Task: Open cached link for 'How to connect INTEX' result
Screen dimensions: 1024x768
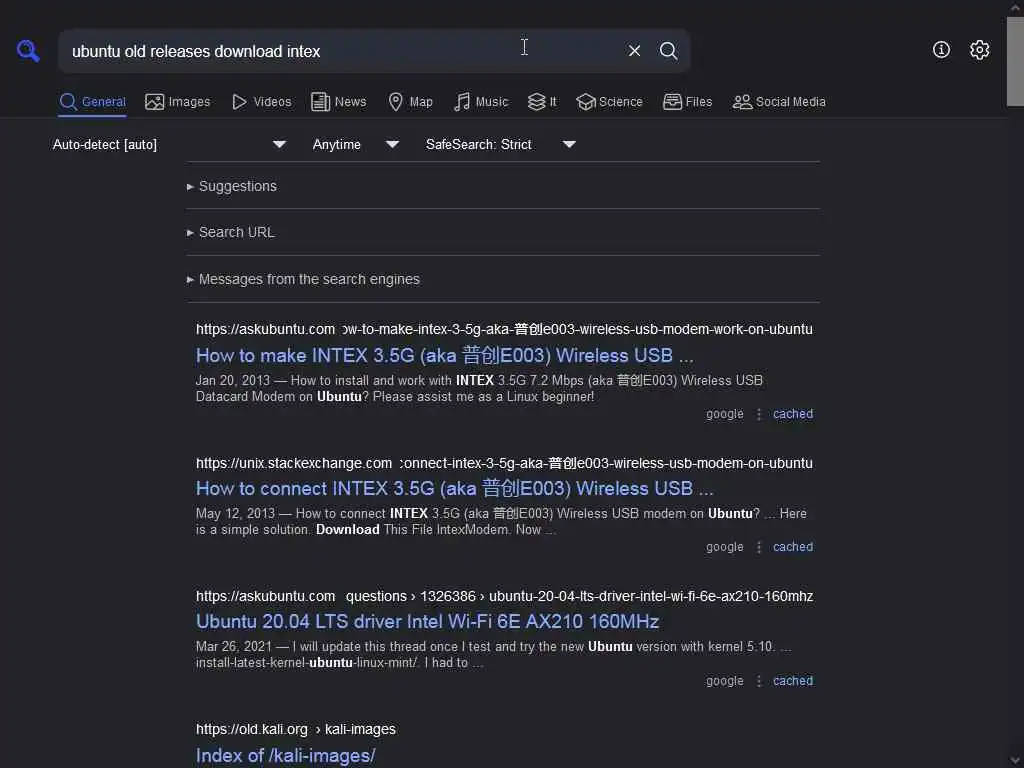Action: [x=793, y=547]
